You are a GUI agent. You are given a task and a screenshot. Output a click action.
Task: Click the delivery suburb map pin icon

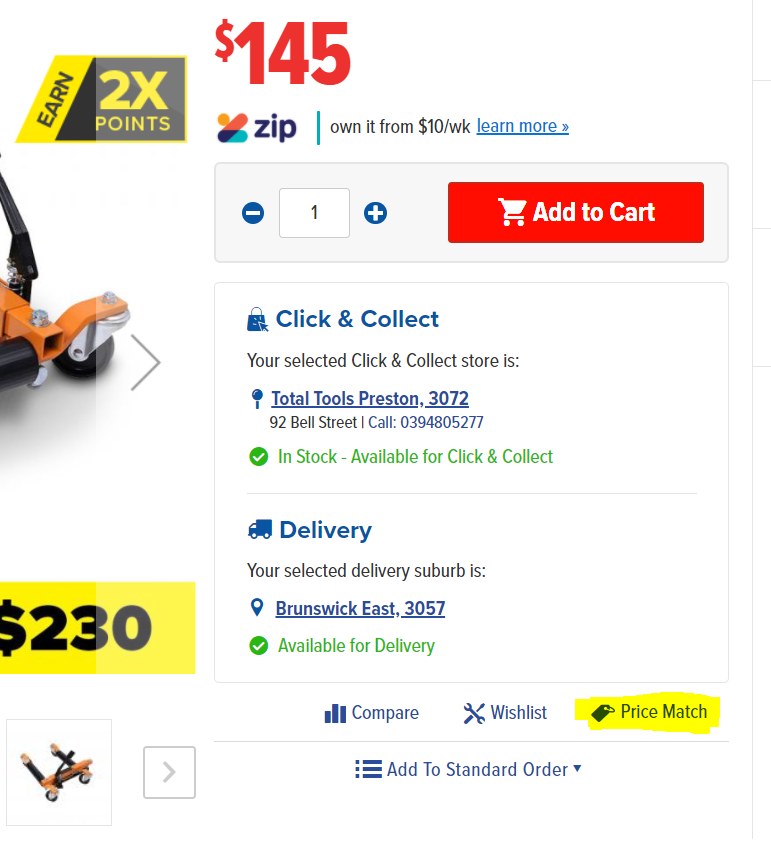click(x=257, y=608)
